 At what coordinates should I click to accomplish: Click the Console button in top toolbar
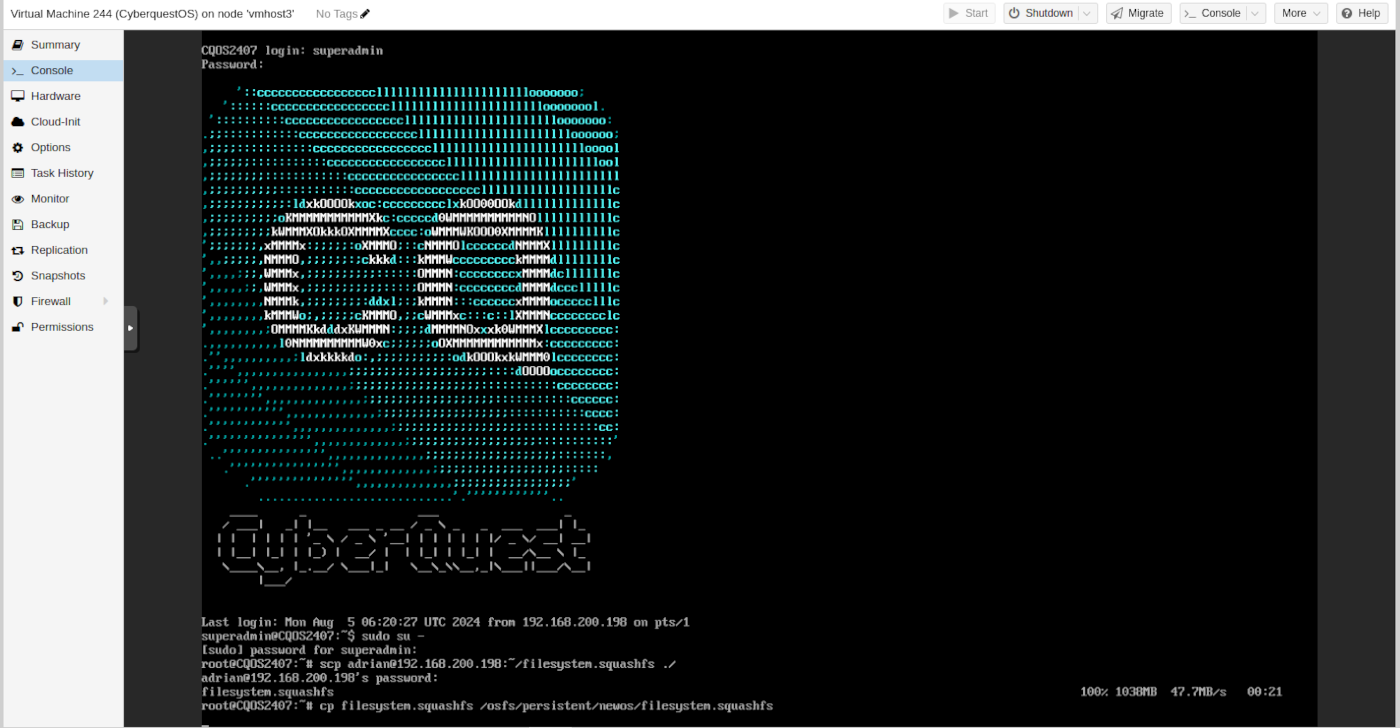pyautogui.click(x=1213, y=13)
